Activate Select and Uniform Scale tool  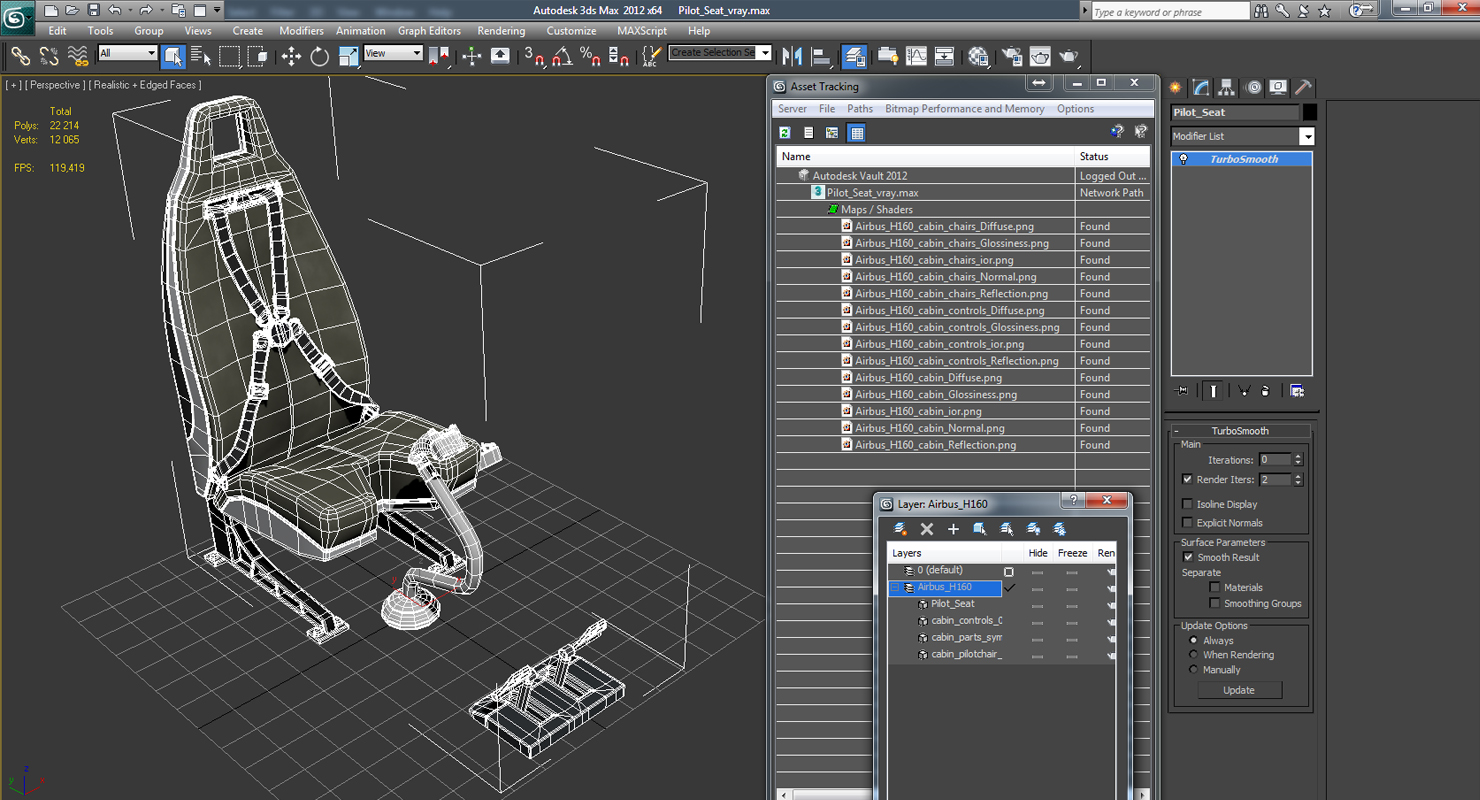[x=348, y=56]
